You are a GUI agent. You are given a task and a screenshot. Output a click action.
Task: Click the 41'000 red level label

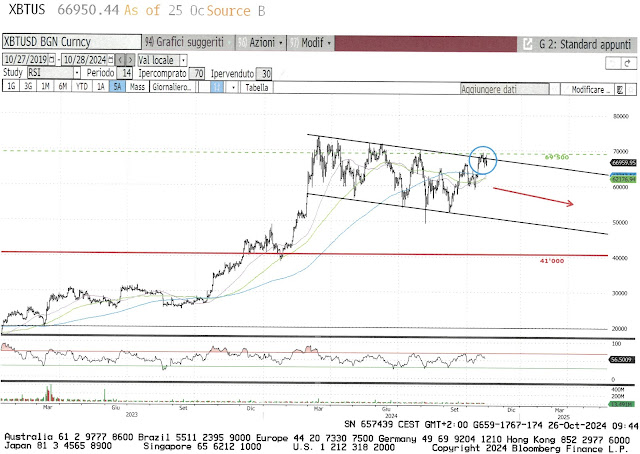[551, 260]
